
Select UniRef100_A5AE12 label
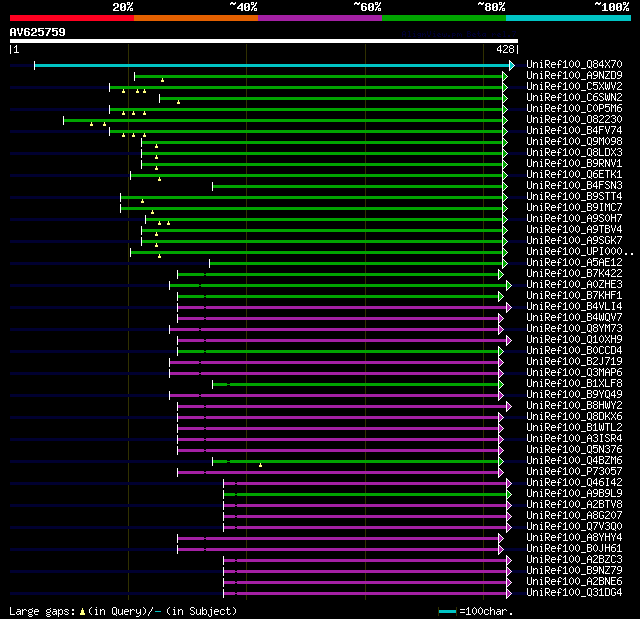[x=574, y=263]
